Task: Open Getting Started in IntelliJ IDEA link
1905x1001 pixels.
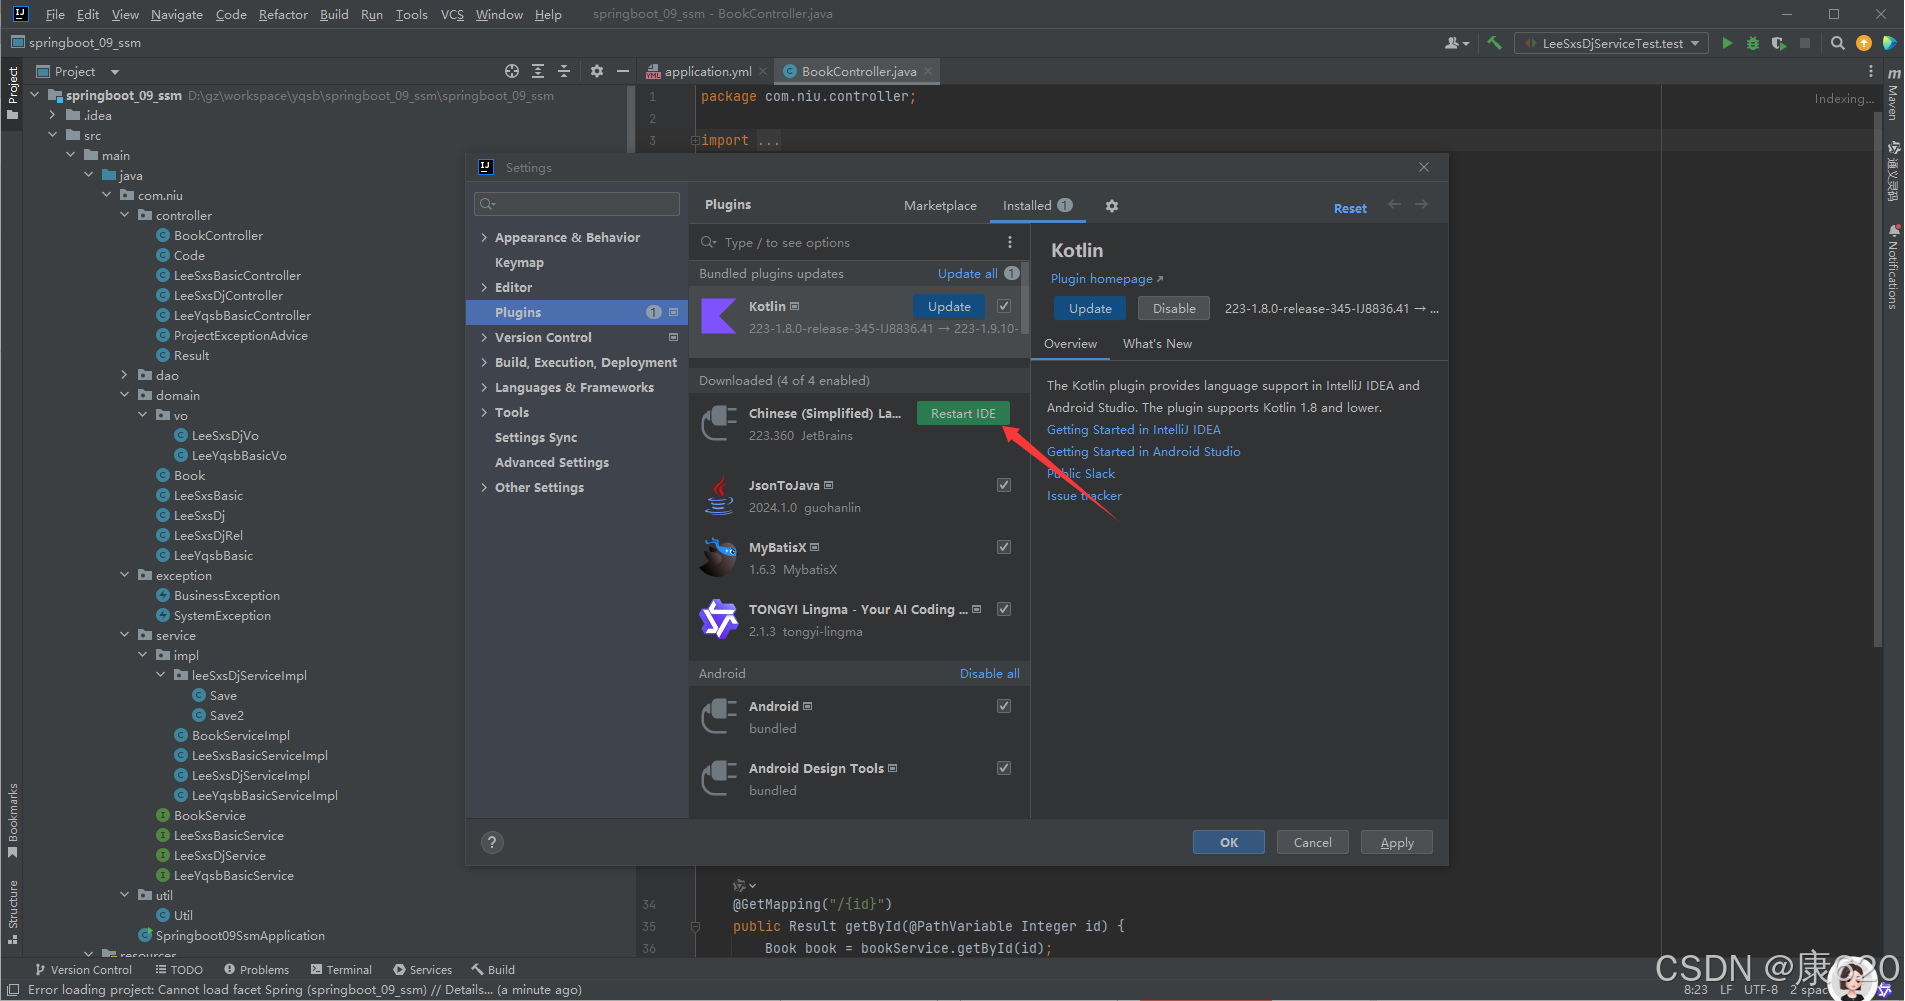Action: (x=1133, y=429)
